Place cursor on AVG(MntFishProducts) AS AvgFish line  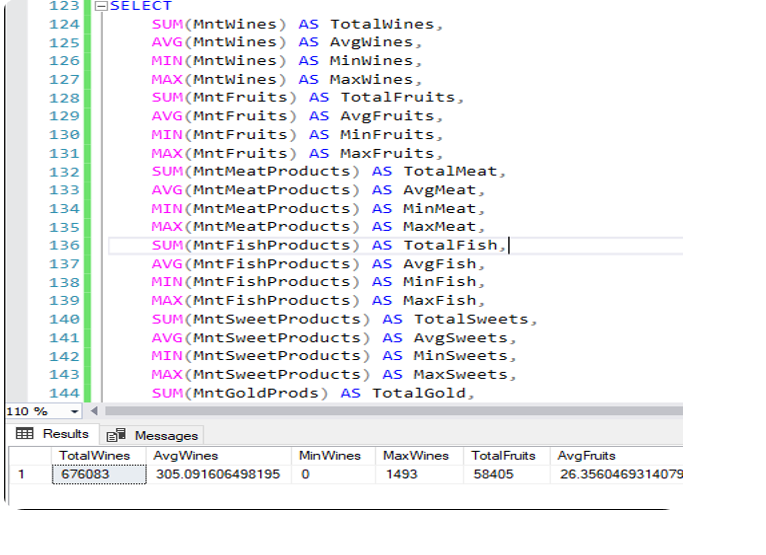point(318,264)
